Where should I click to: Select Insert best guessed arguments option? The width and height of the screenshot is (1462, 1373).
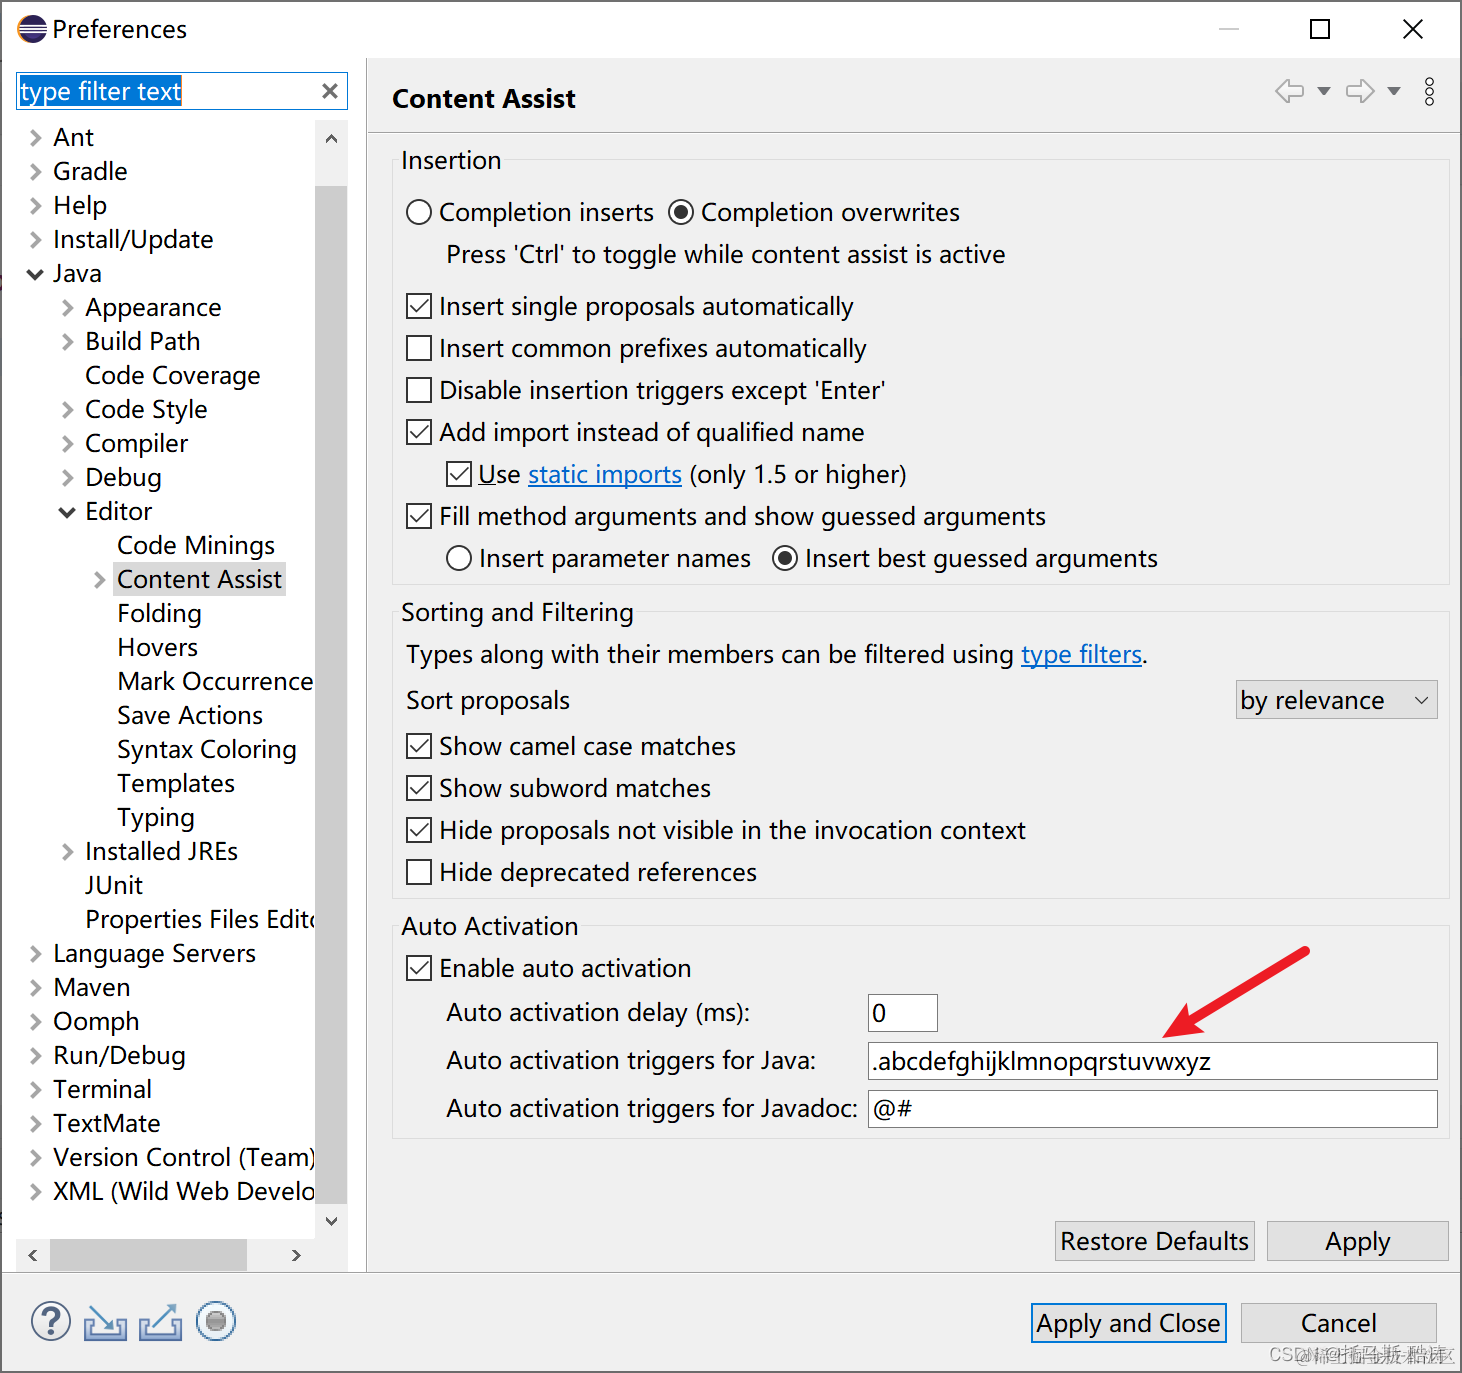pyautogui.click(x=785, y=558)
